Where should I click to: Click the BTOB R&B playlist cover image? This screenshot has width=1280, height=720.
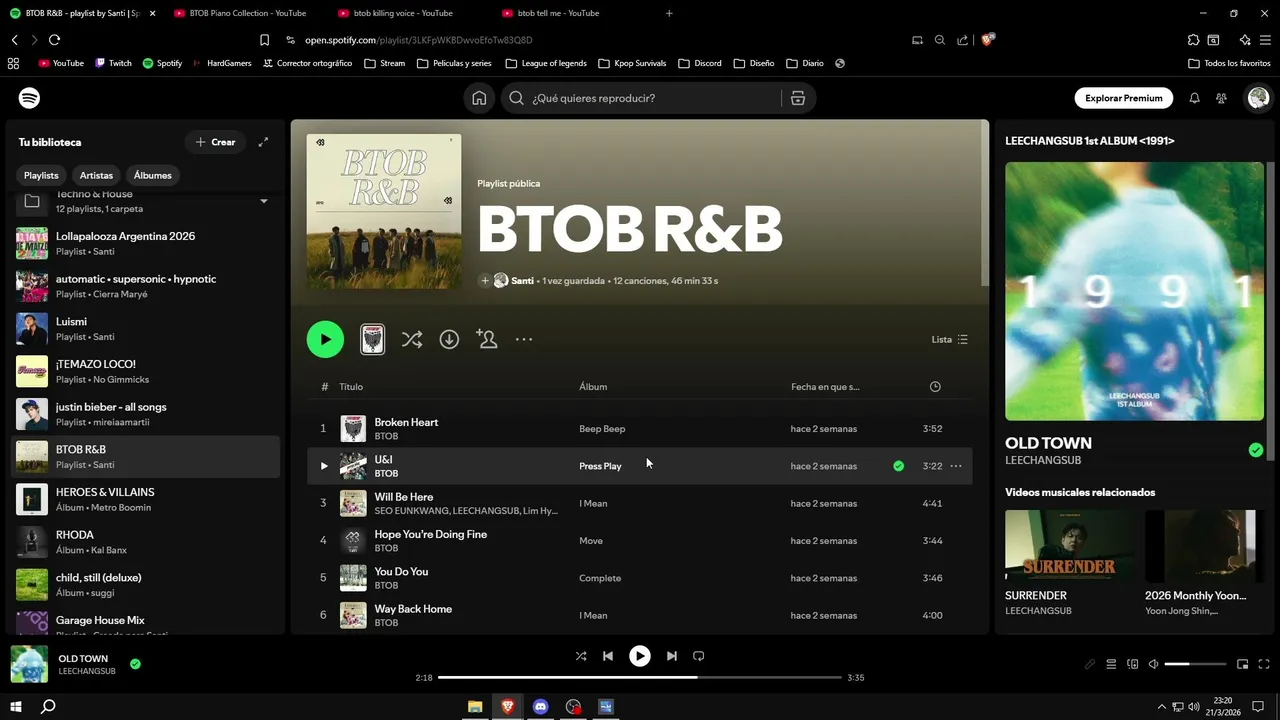(x=384, y=212)
